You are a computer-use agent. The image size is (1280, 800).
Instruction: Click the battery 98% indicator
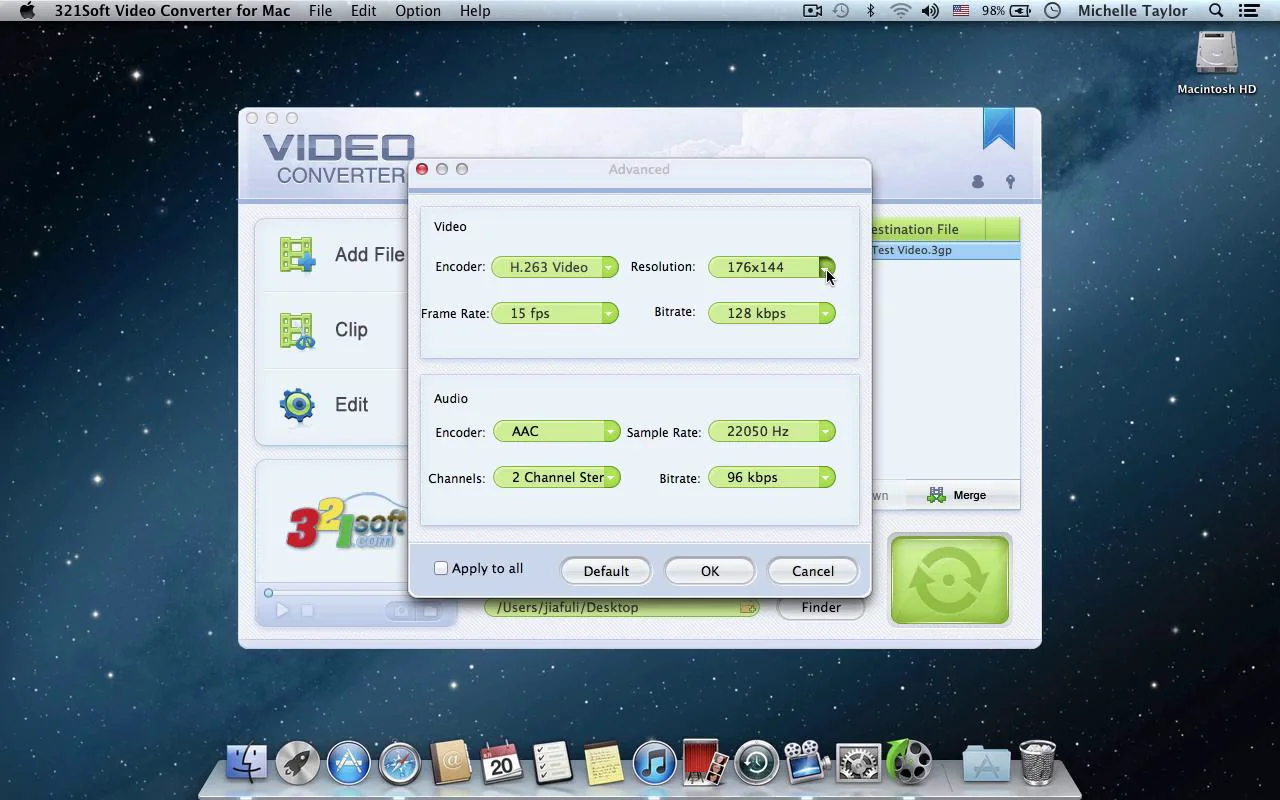(x=1006, y=11)
